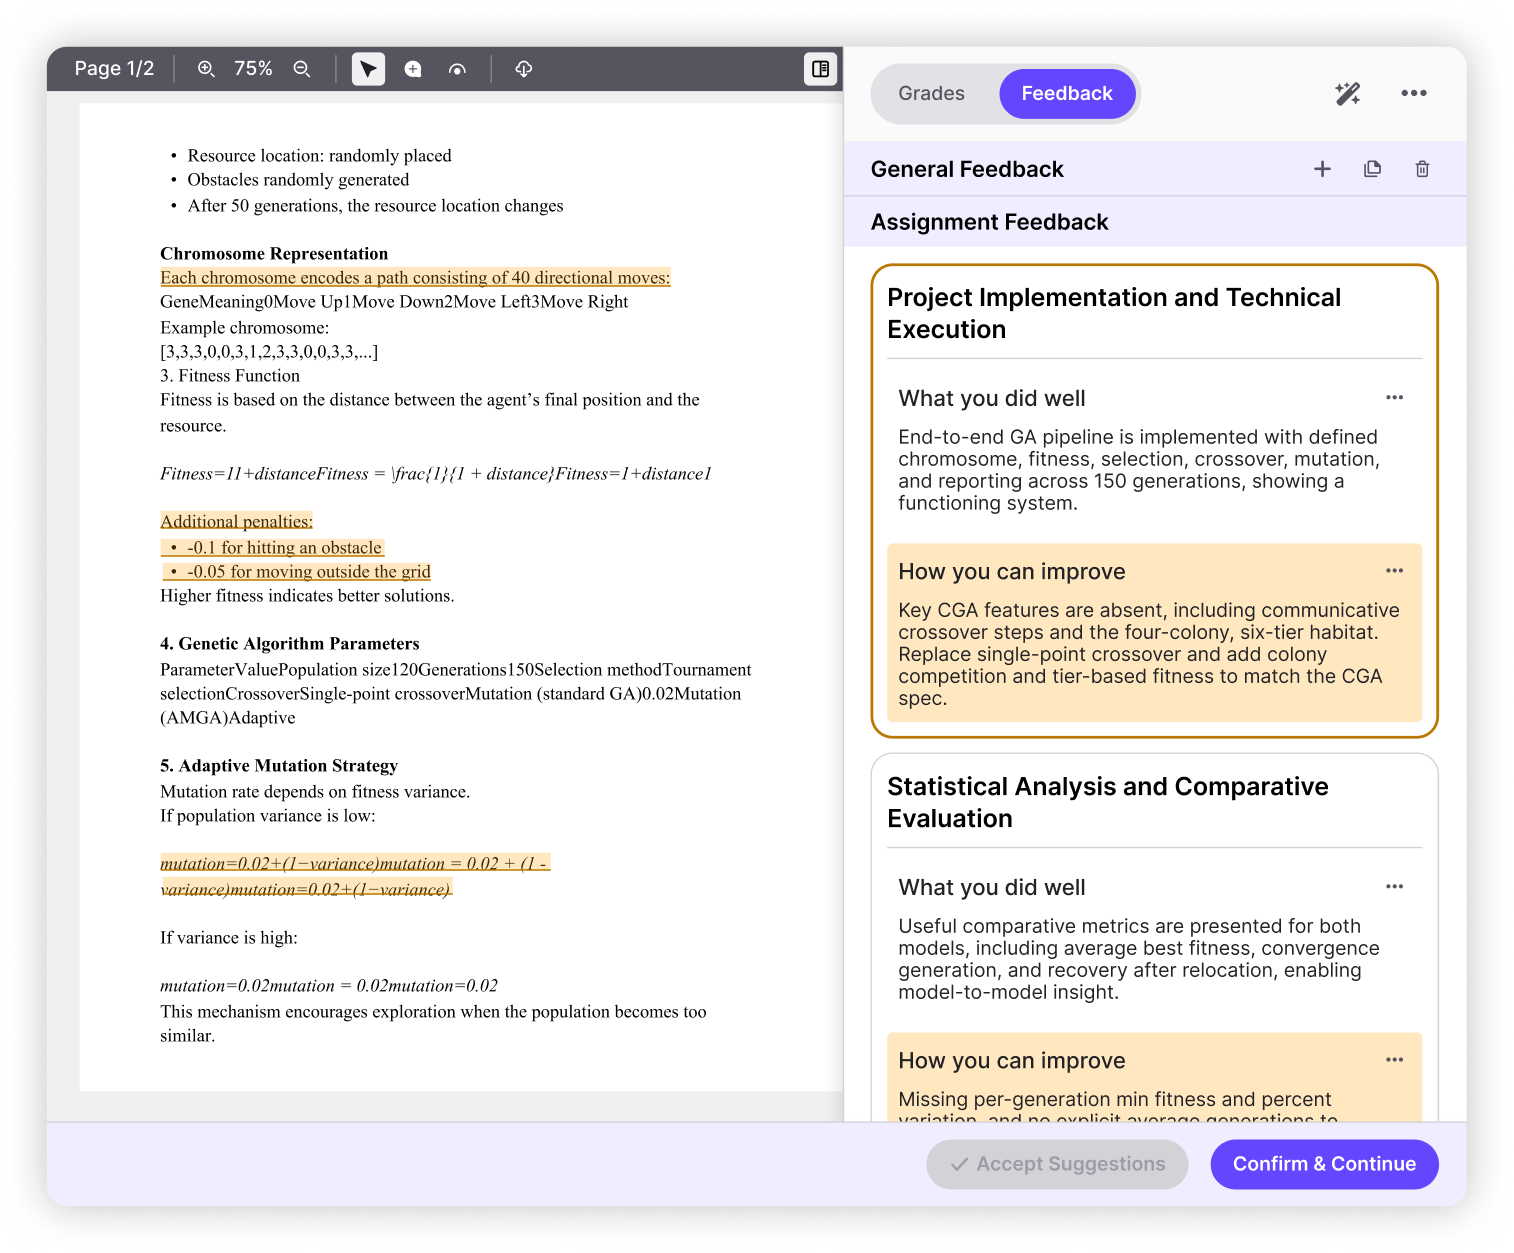The image size is (1514, 1253).
Task: Click the download document cloud icon
Action: [523, 69]
